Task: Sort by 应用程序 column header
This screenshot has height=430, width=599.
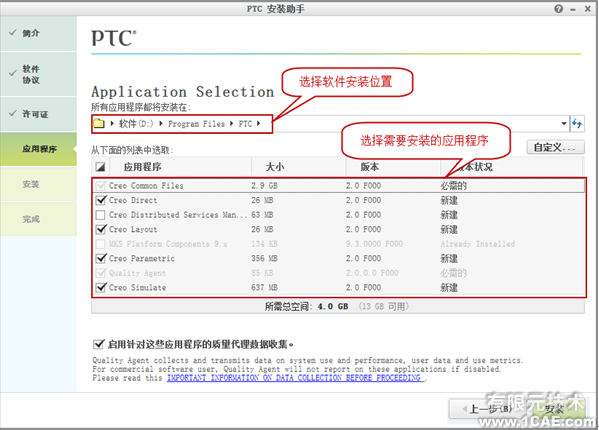Action: (142, 167)
